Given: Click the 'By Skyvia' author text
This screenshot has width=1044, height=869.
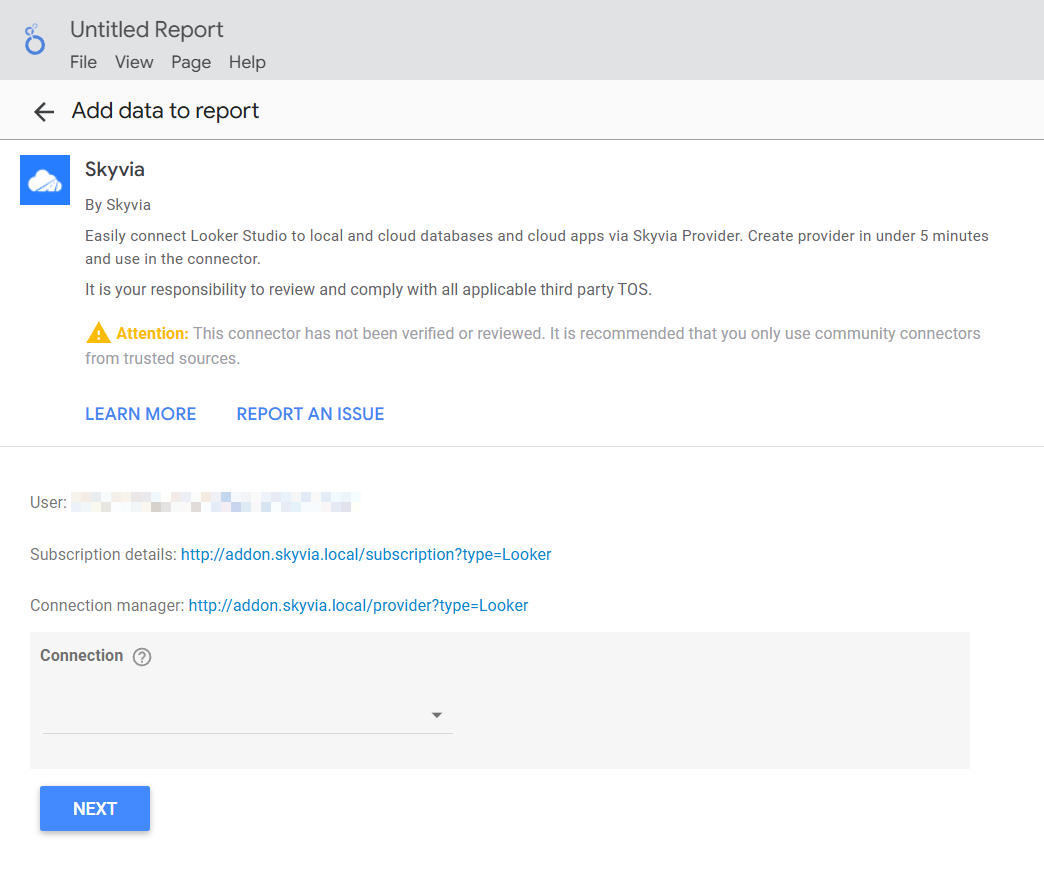Looking at the screenshot, I should [x=118, y=205].
